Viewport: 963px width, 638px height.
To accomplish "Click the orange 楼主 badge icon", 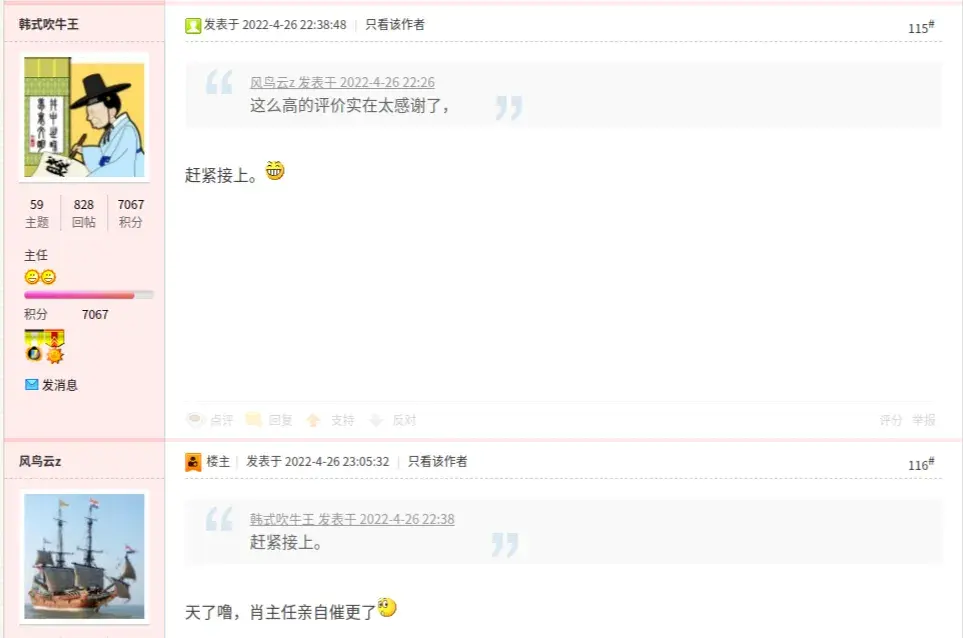I will point(193,462).
